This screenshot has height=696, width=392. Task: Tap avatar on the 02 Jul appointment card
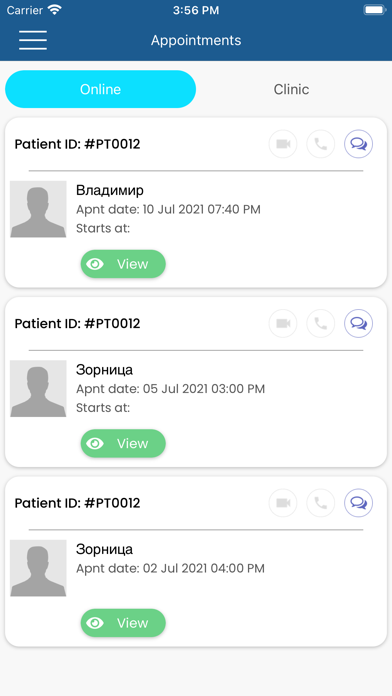coord(38,568)
